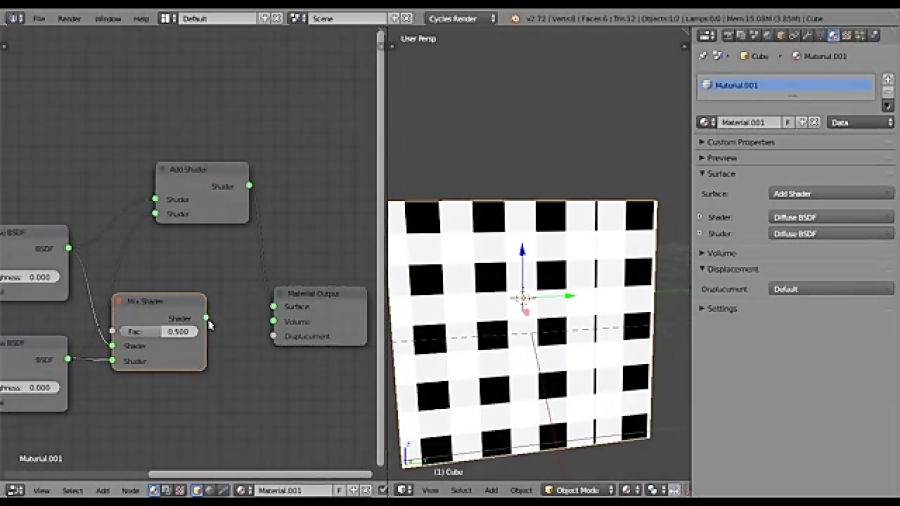This screenshot has width=900, height=506.
Task: Open Surface Add Shader dropdown
Action: click(x=831, y=194)
